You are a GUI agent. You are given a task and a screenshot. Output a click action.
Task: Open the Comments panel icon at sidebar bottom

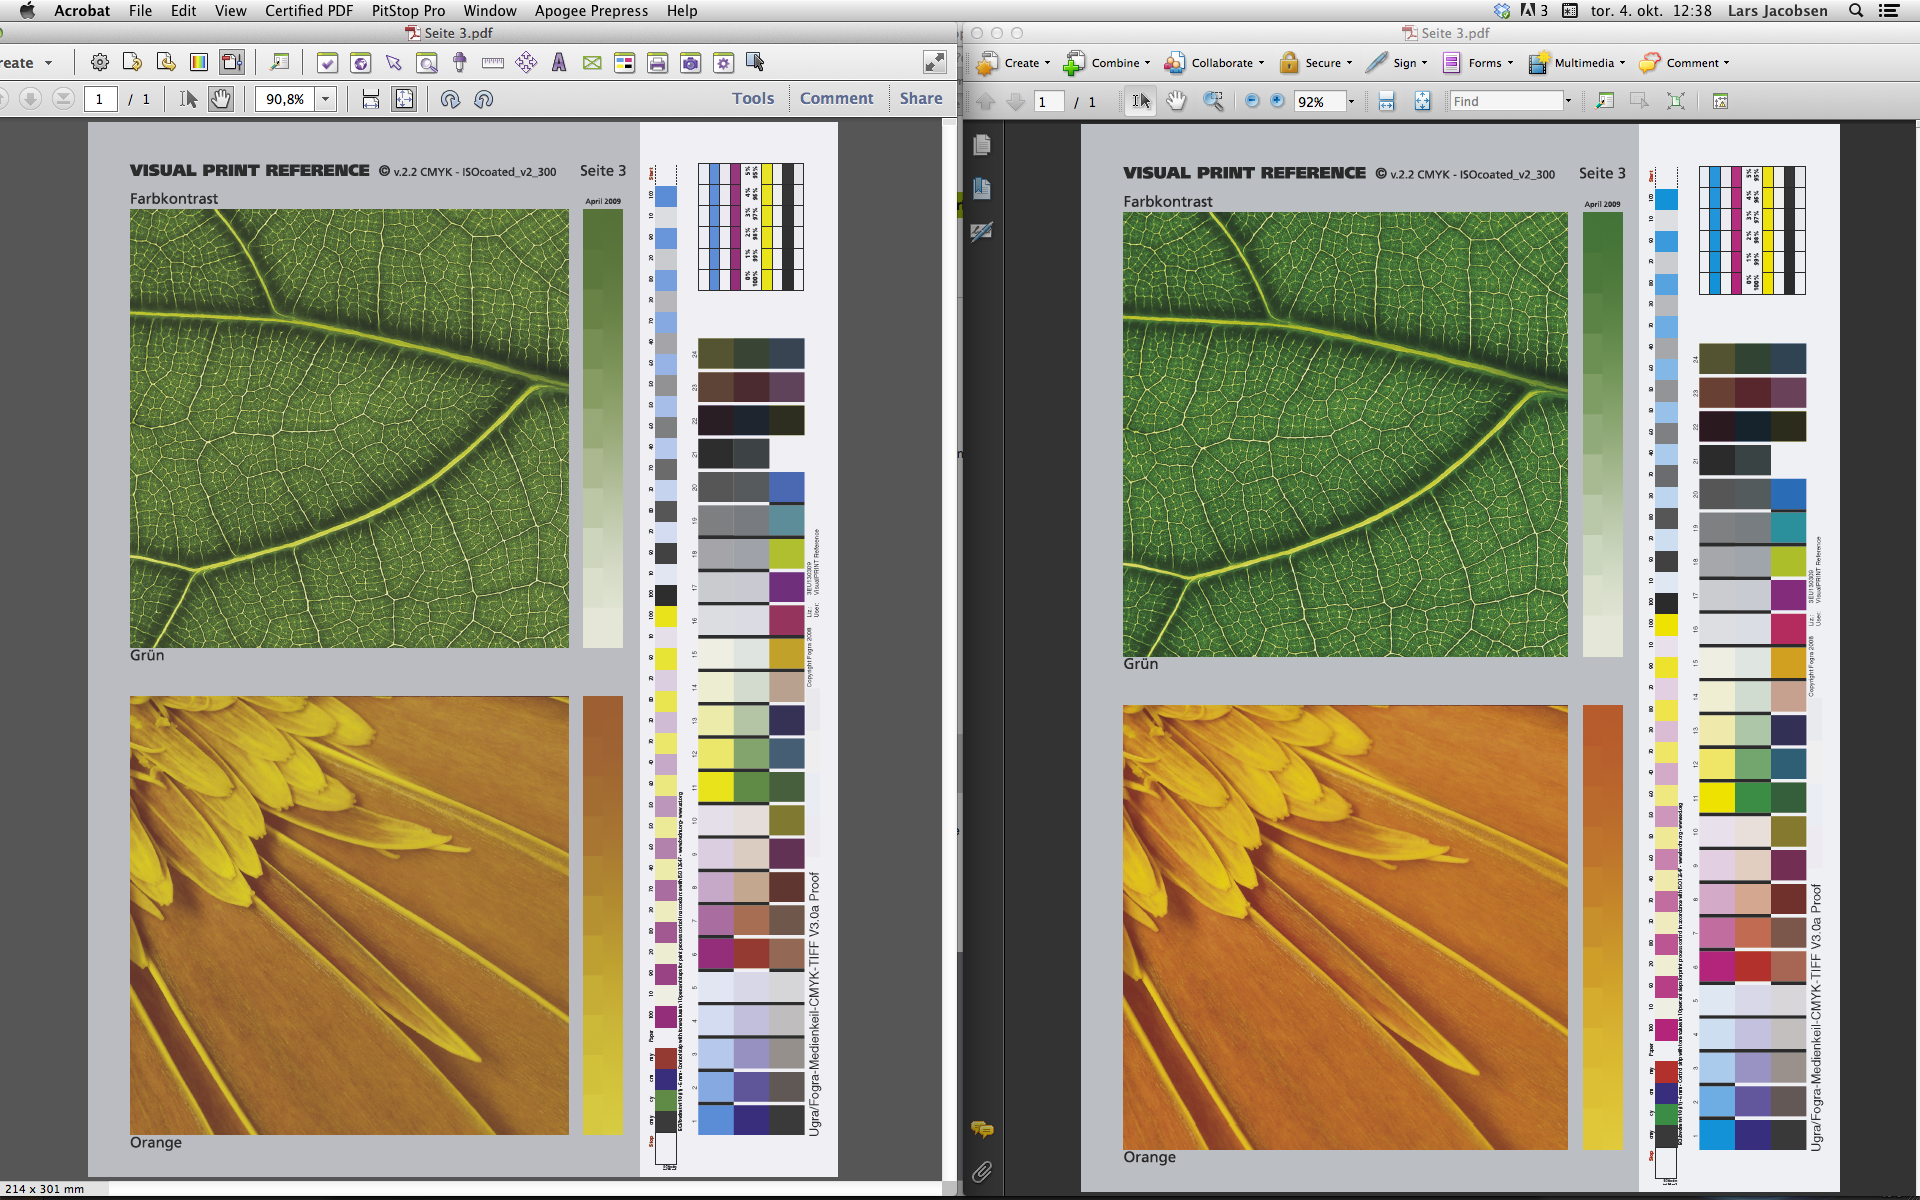pyautogui.click(x=982, y=1129)
